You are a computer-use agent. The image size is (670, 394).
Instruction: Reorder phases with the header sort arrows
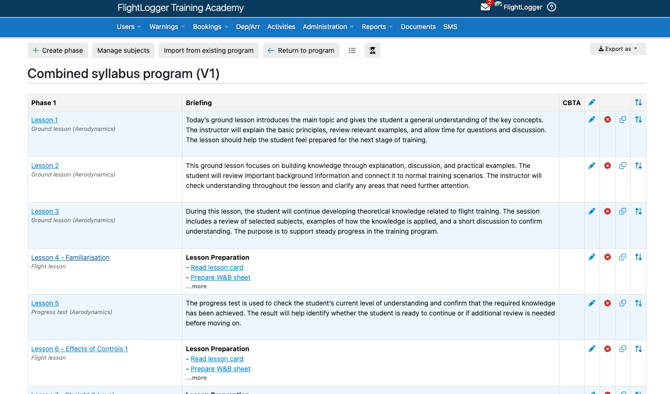(638, 103)
